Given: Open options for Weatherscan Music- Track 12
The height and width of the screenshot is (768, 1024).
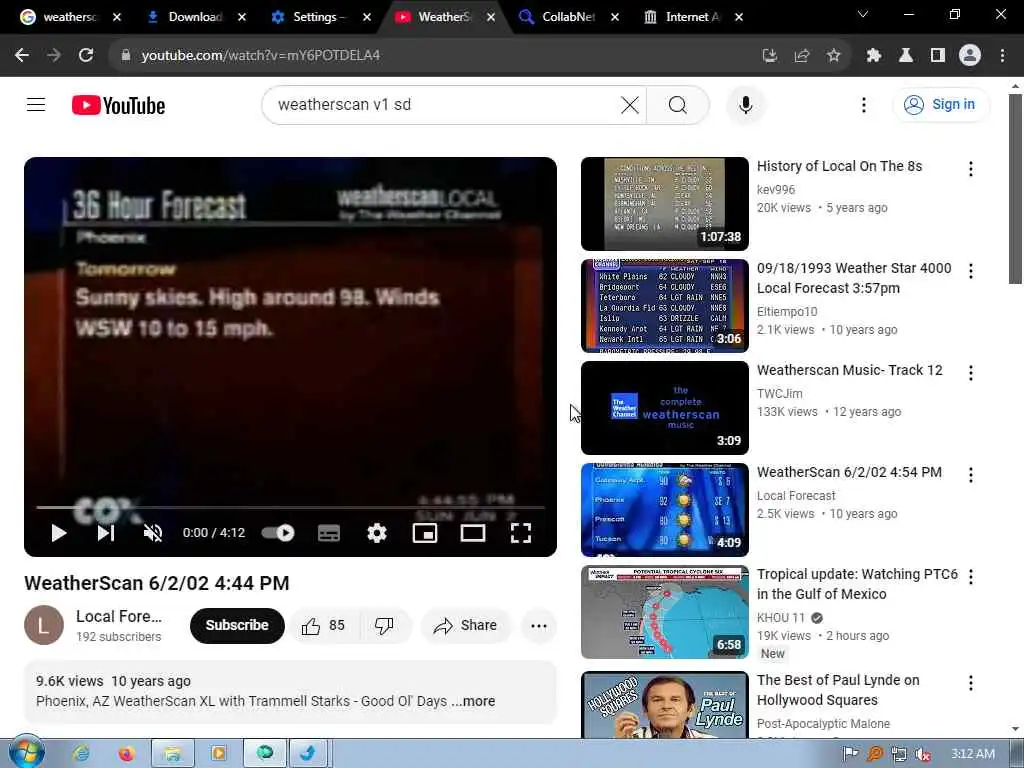Looking at the screenshot, I should coord(970,373).
